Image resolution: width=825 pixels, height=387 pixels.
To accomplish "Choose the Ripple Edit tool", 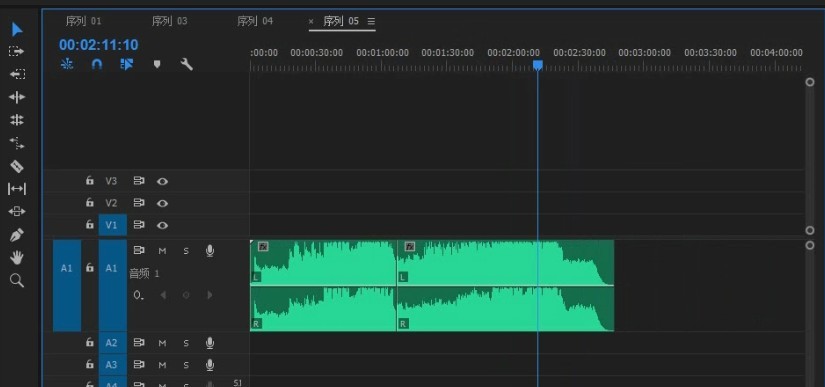I will click(17, 97).
